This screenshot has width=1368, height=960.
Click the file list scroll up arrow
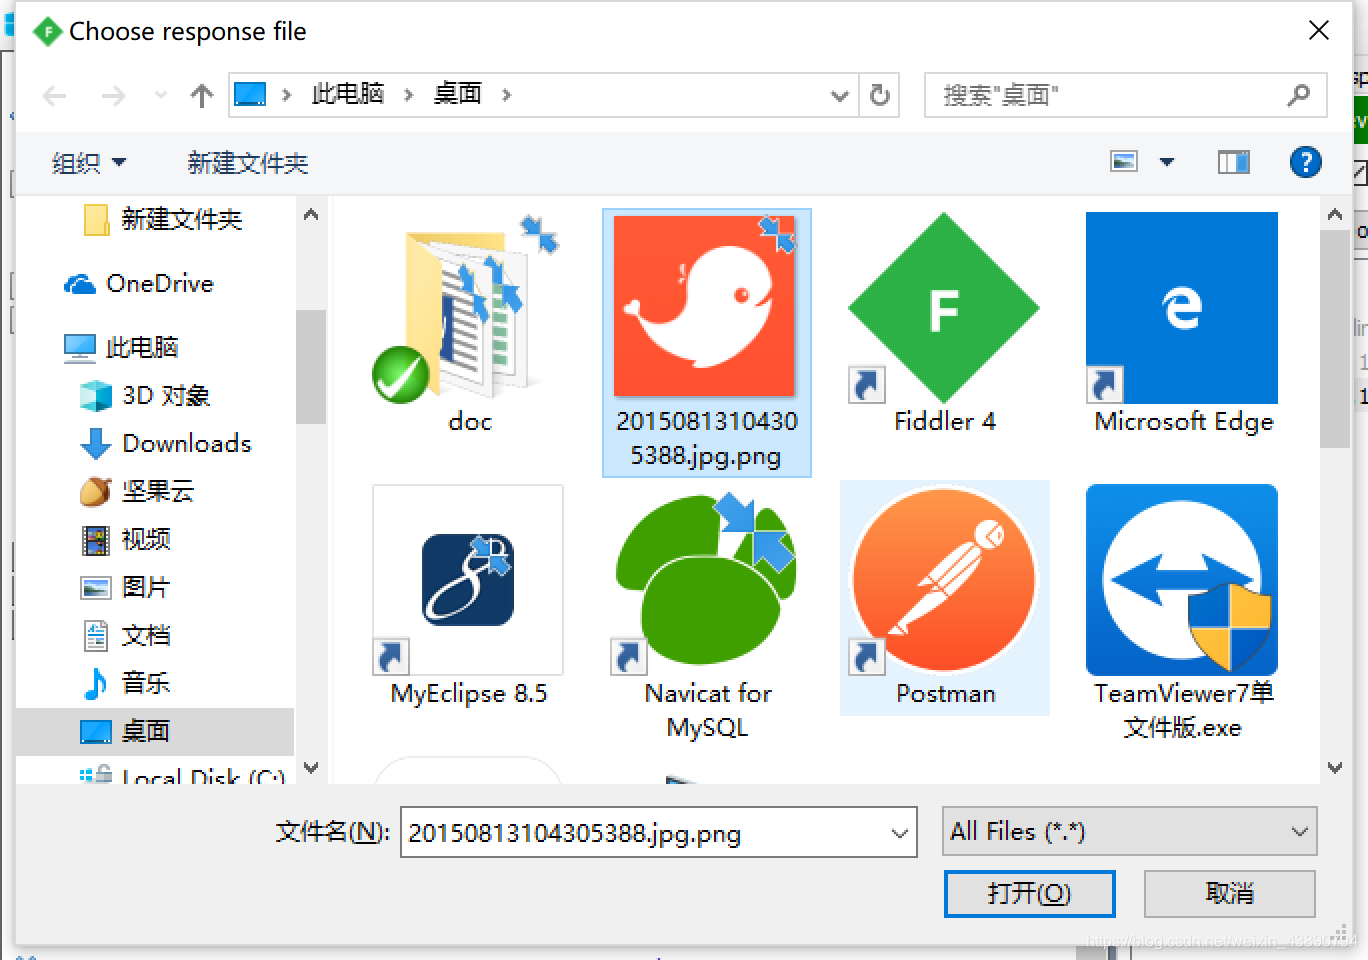coord(1335,214)
